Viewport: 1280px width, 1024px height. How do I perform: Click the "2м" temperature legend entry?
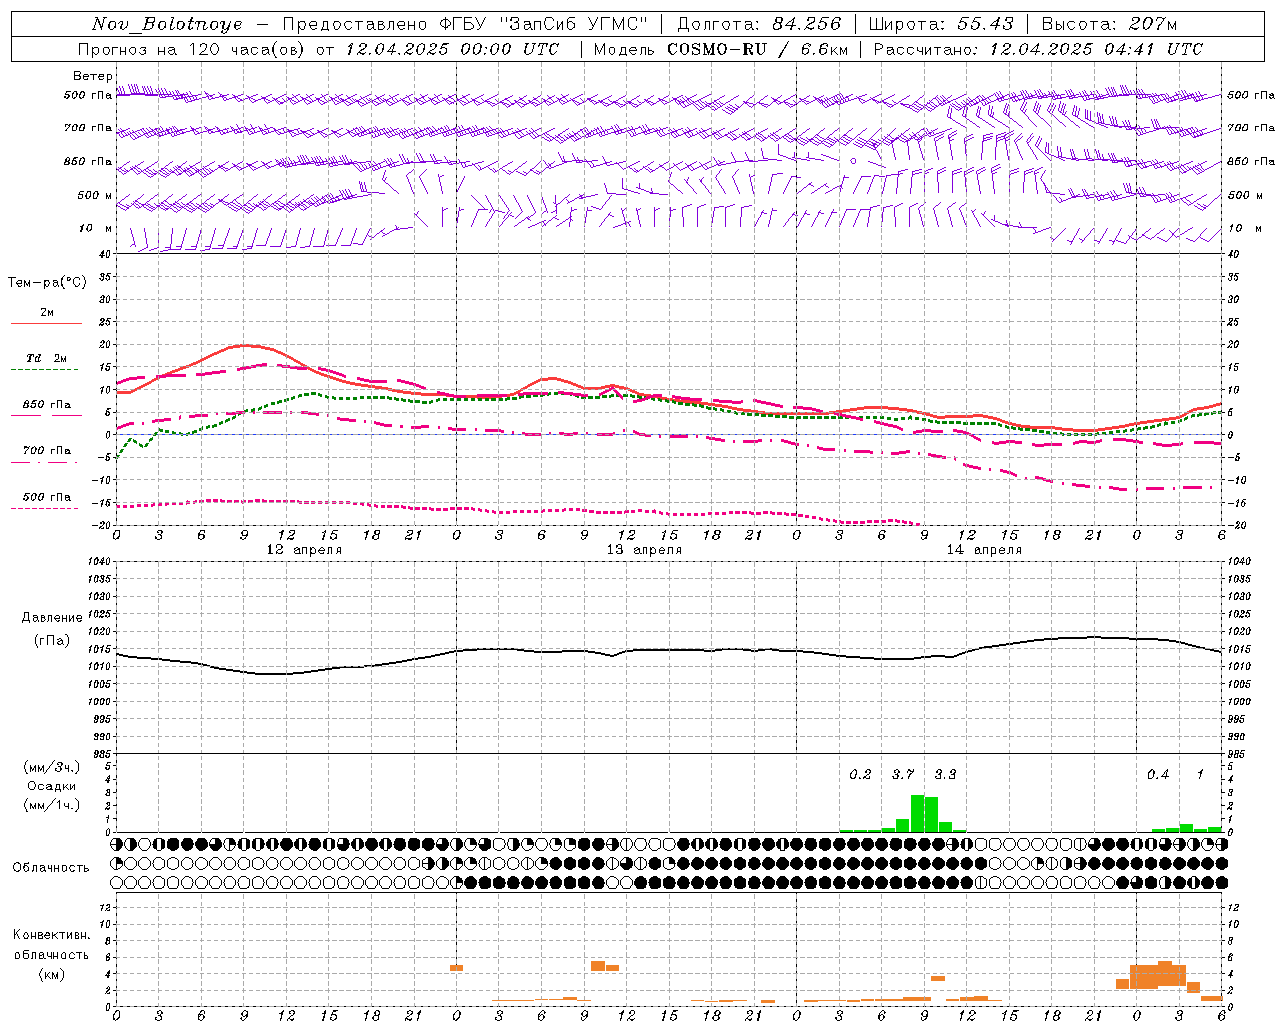46,313
